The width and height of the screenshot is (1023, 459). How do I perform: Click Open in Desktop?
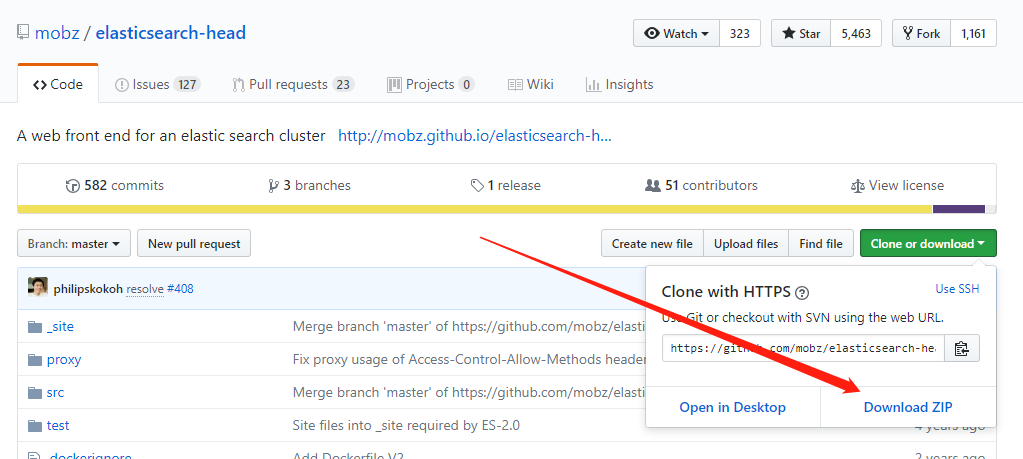[733, 407]
